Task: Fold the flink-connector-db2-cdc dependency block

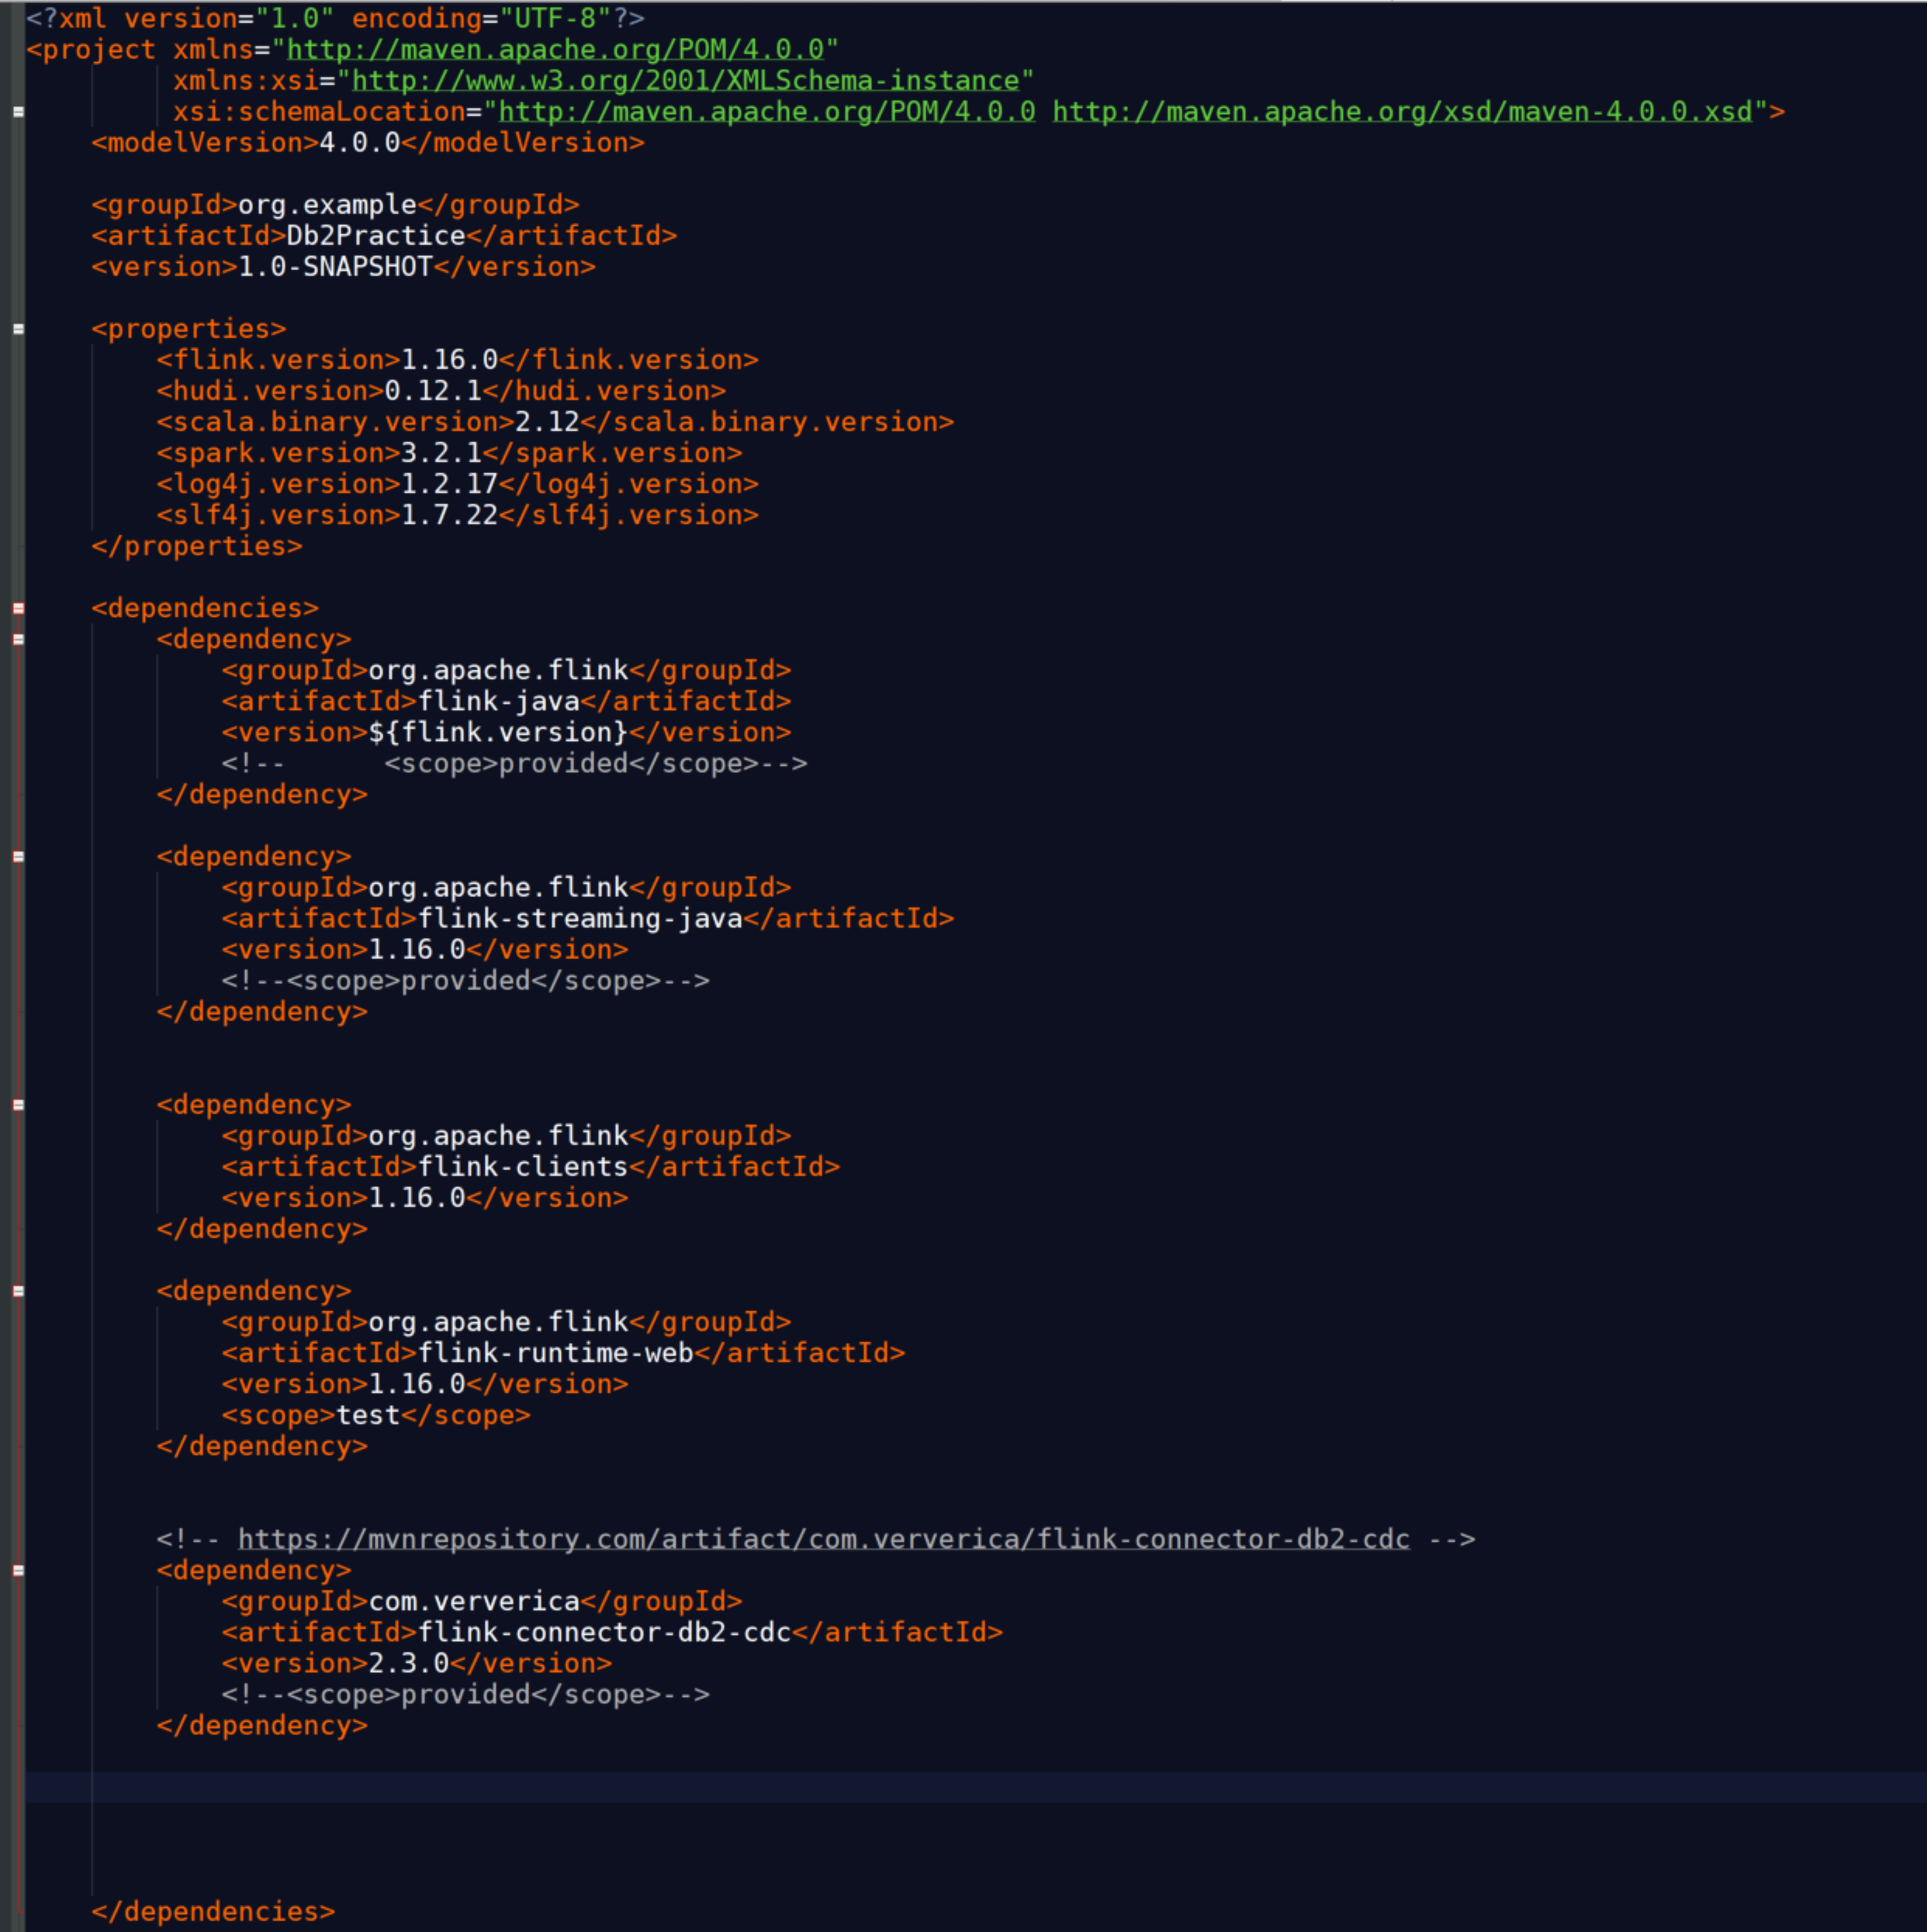Action: (18, 1569)
